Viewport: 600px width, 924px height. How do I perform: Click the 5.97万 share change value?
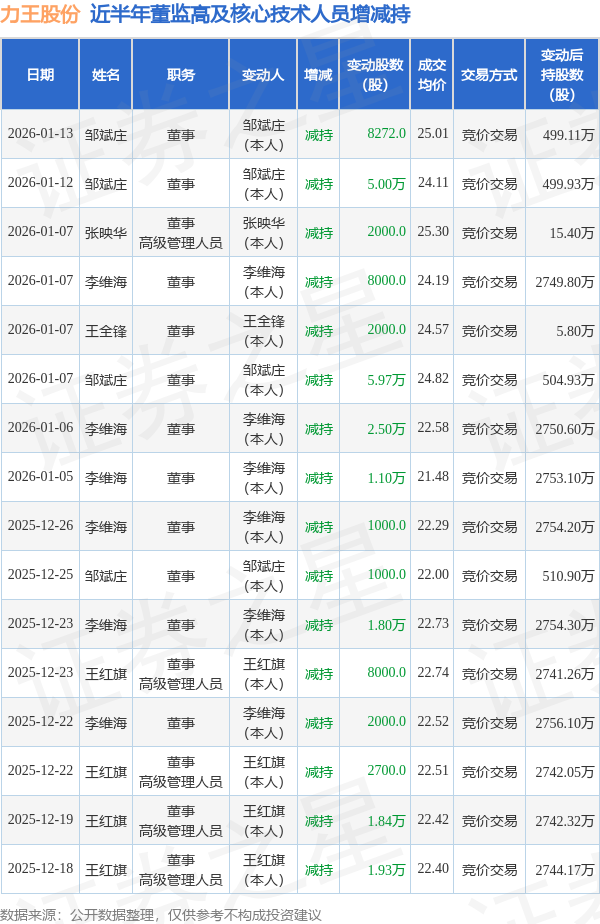pyautogui.click(x=386, y=379)
